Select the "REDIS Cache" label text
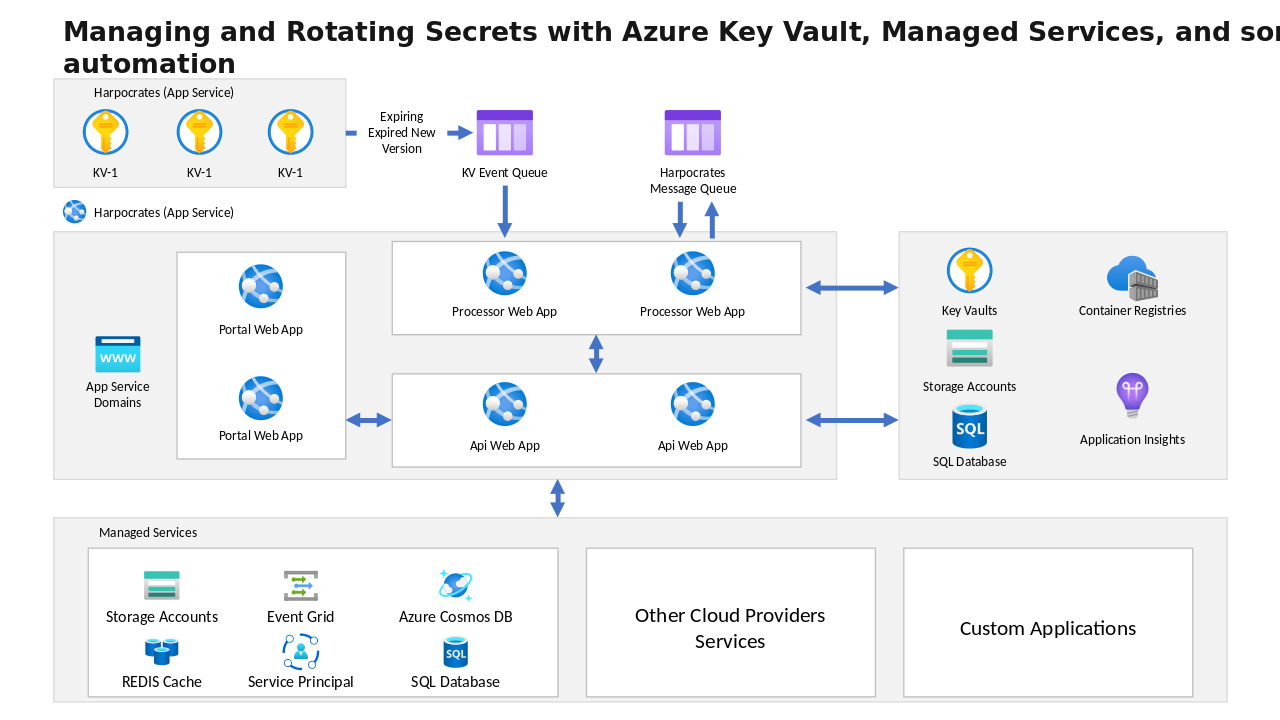 click(162, 682)
